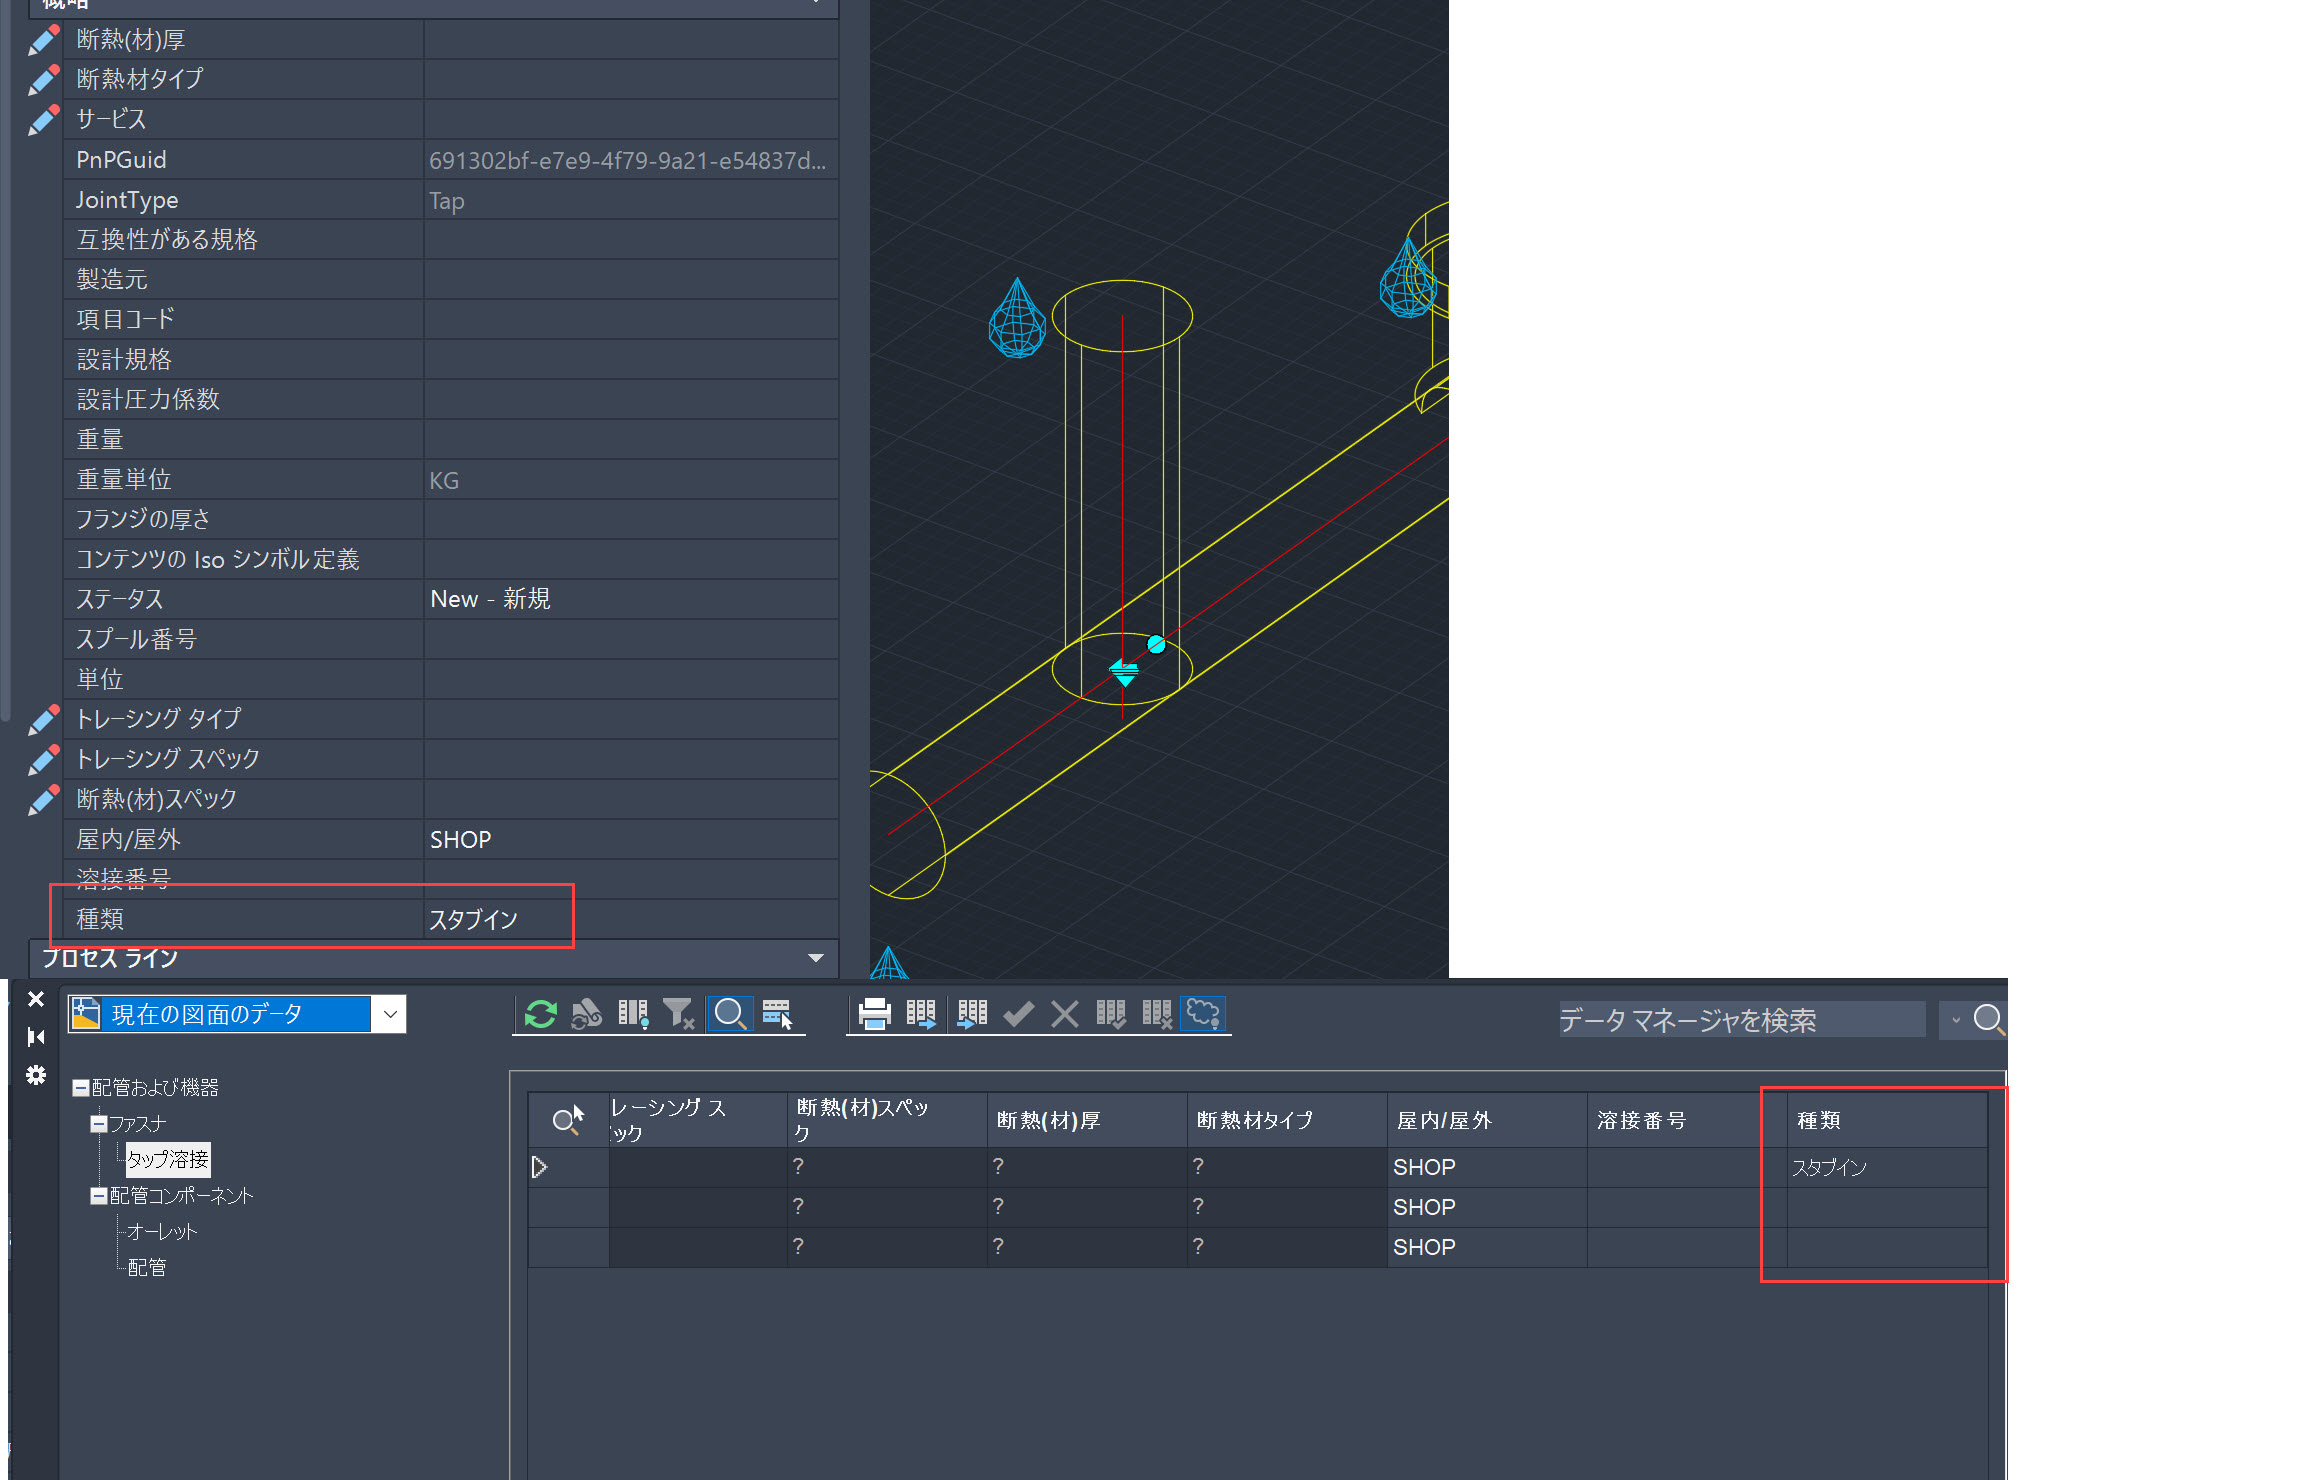Image resolution: width=2303 pixels, height=1480 pixels.
Task: Click pencil icon beside 断熱(材)スペック
Action: coord(43,799)
